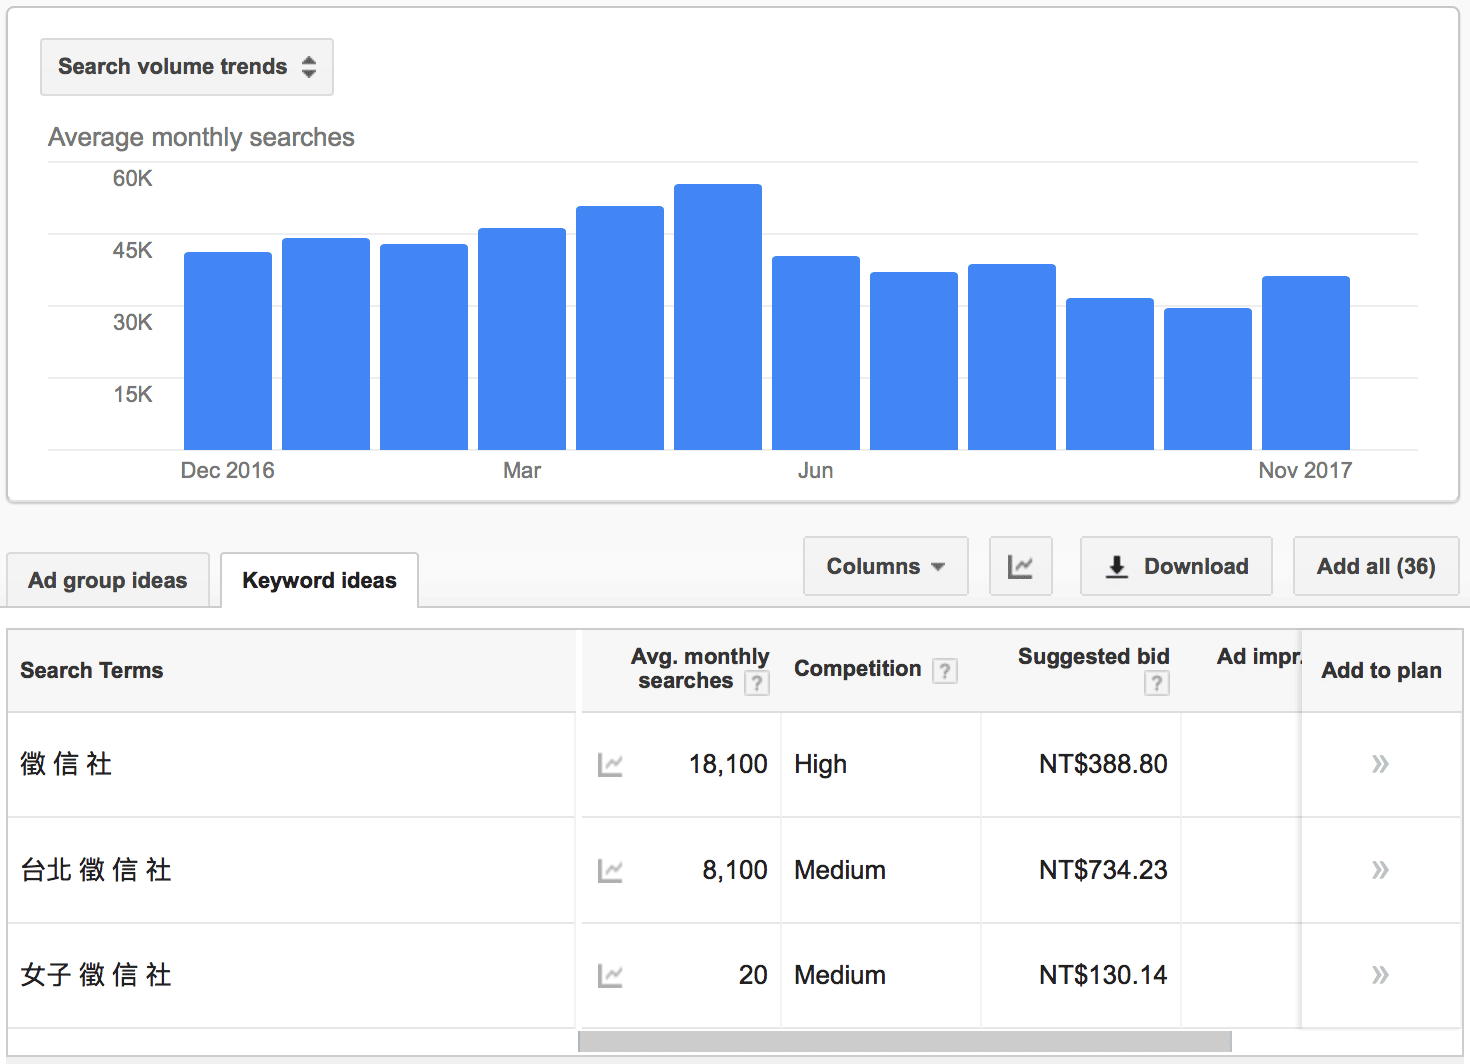Viewport: 1470px width, 1064px height.
Task: Click help icon beside Avg. monthly searches
Action: pyautogui.click(x=757, y=683)
